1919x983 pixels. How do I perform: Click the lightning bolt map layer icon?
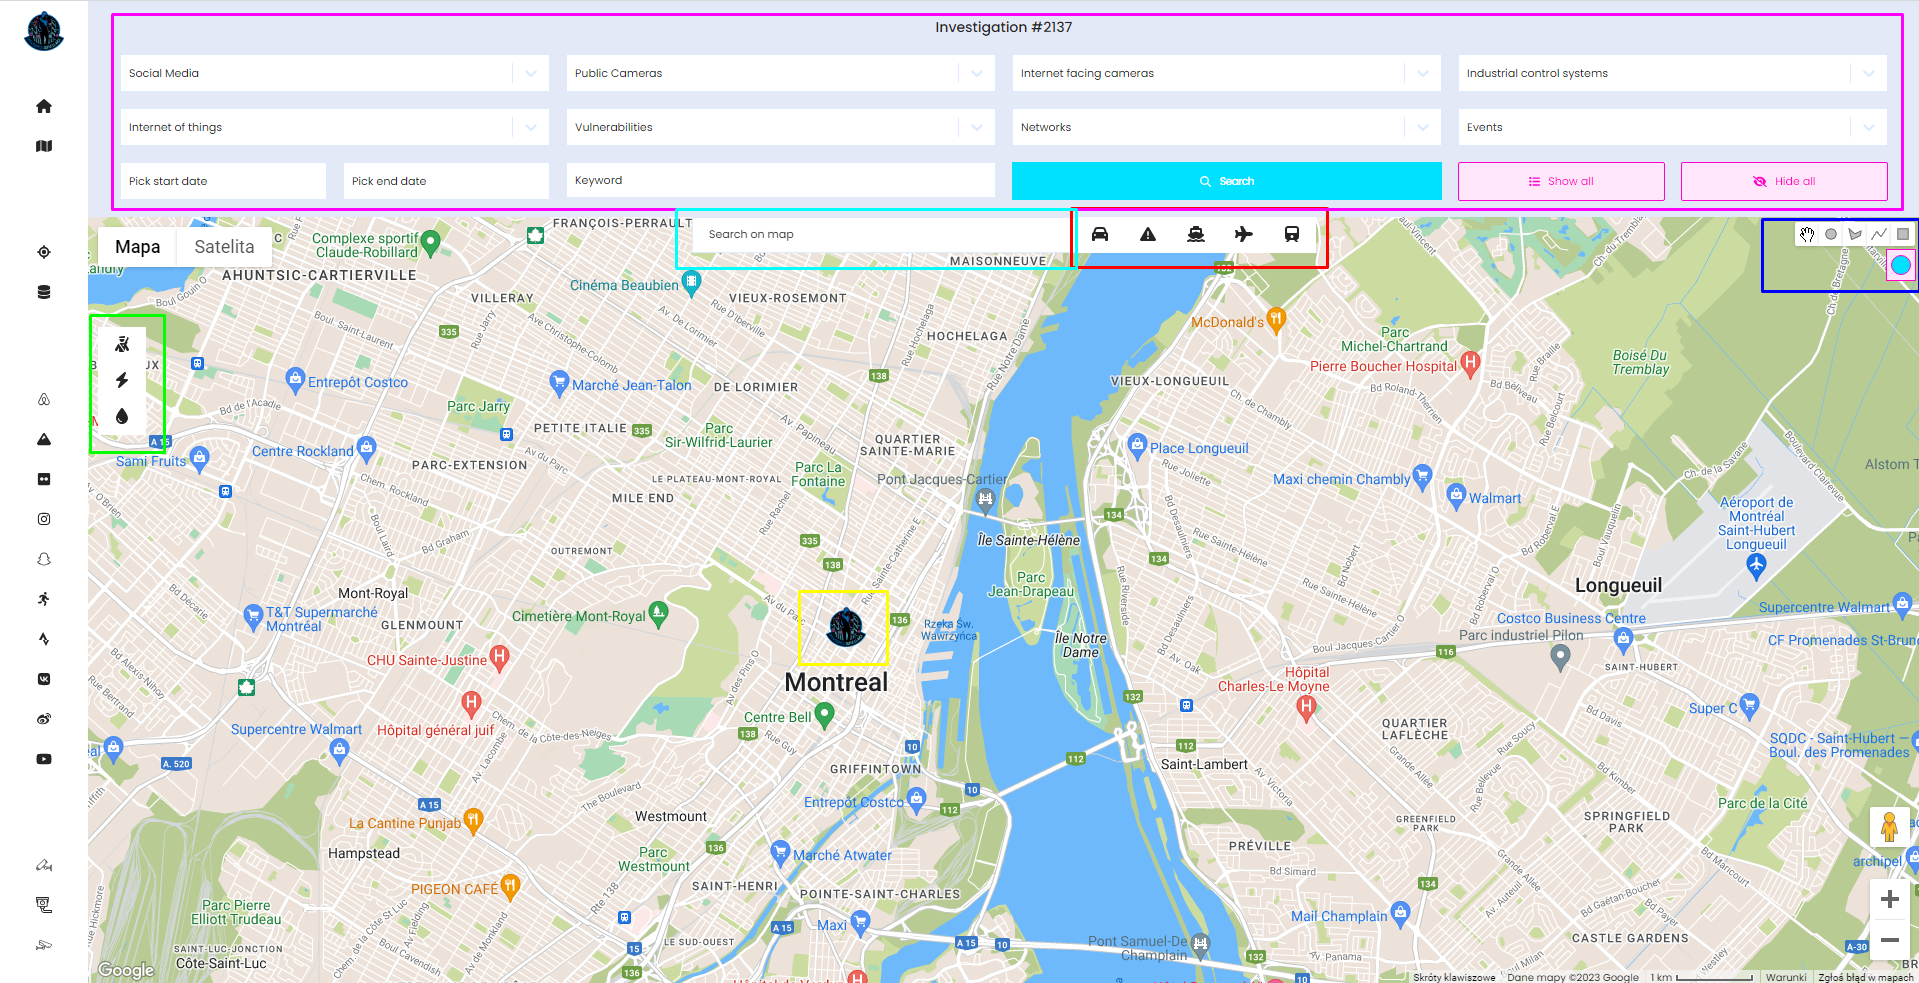pos(122,380)
